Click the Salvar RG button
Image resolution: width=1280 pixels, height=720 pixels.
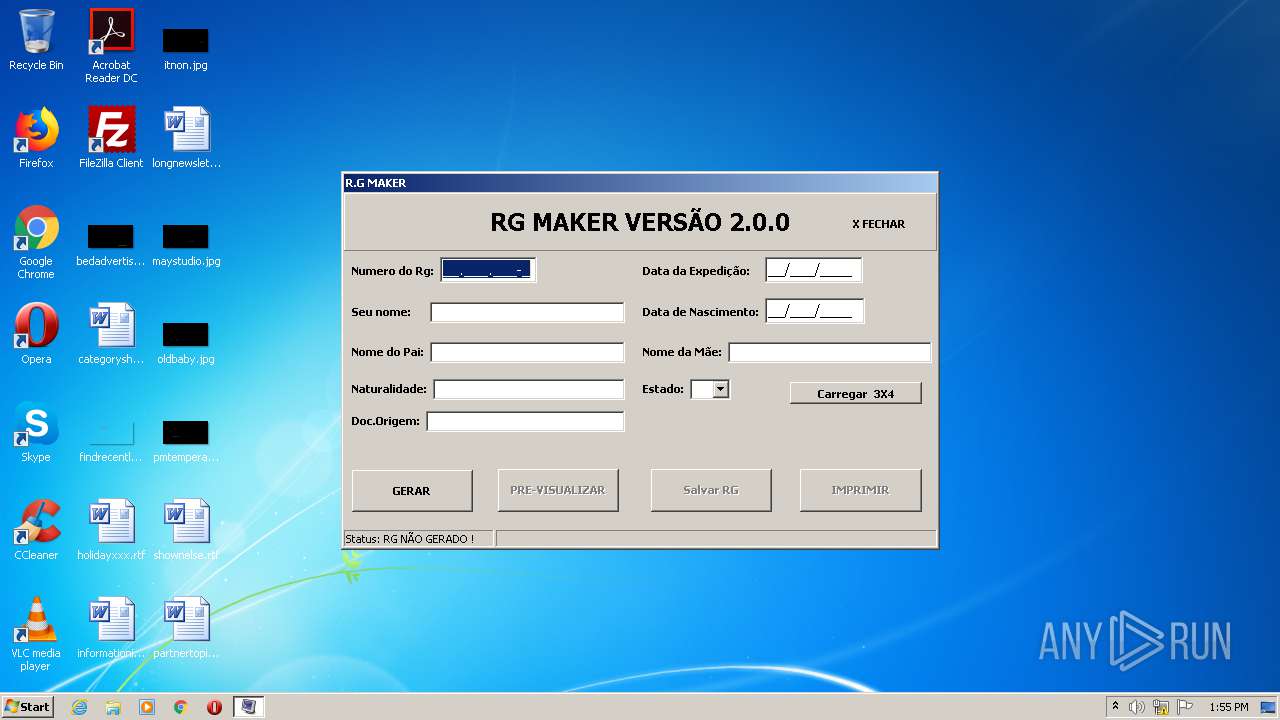[x=711, y=490]
